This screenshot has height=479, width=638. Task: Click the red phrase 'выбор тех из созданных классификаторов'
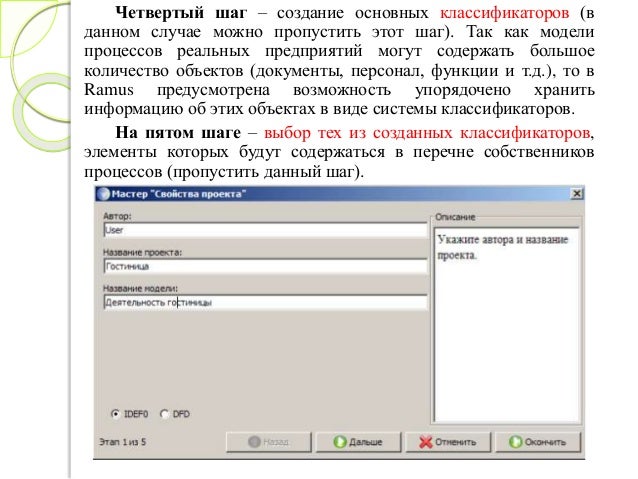(427, 133)
